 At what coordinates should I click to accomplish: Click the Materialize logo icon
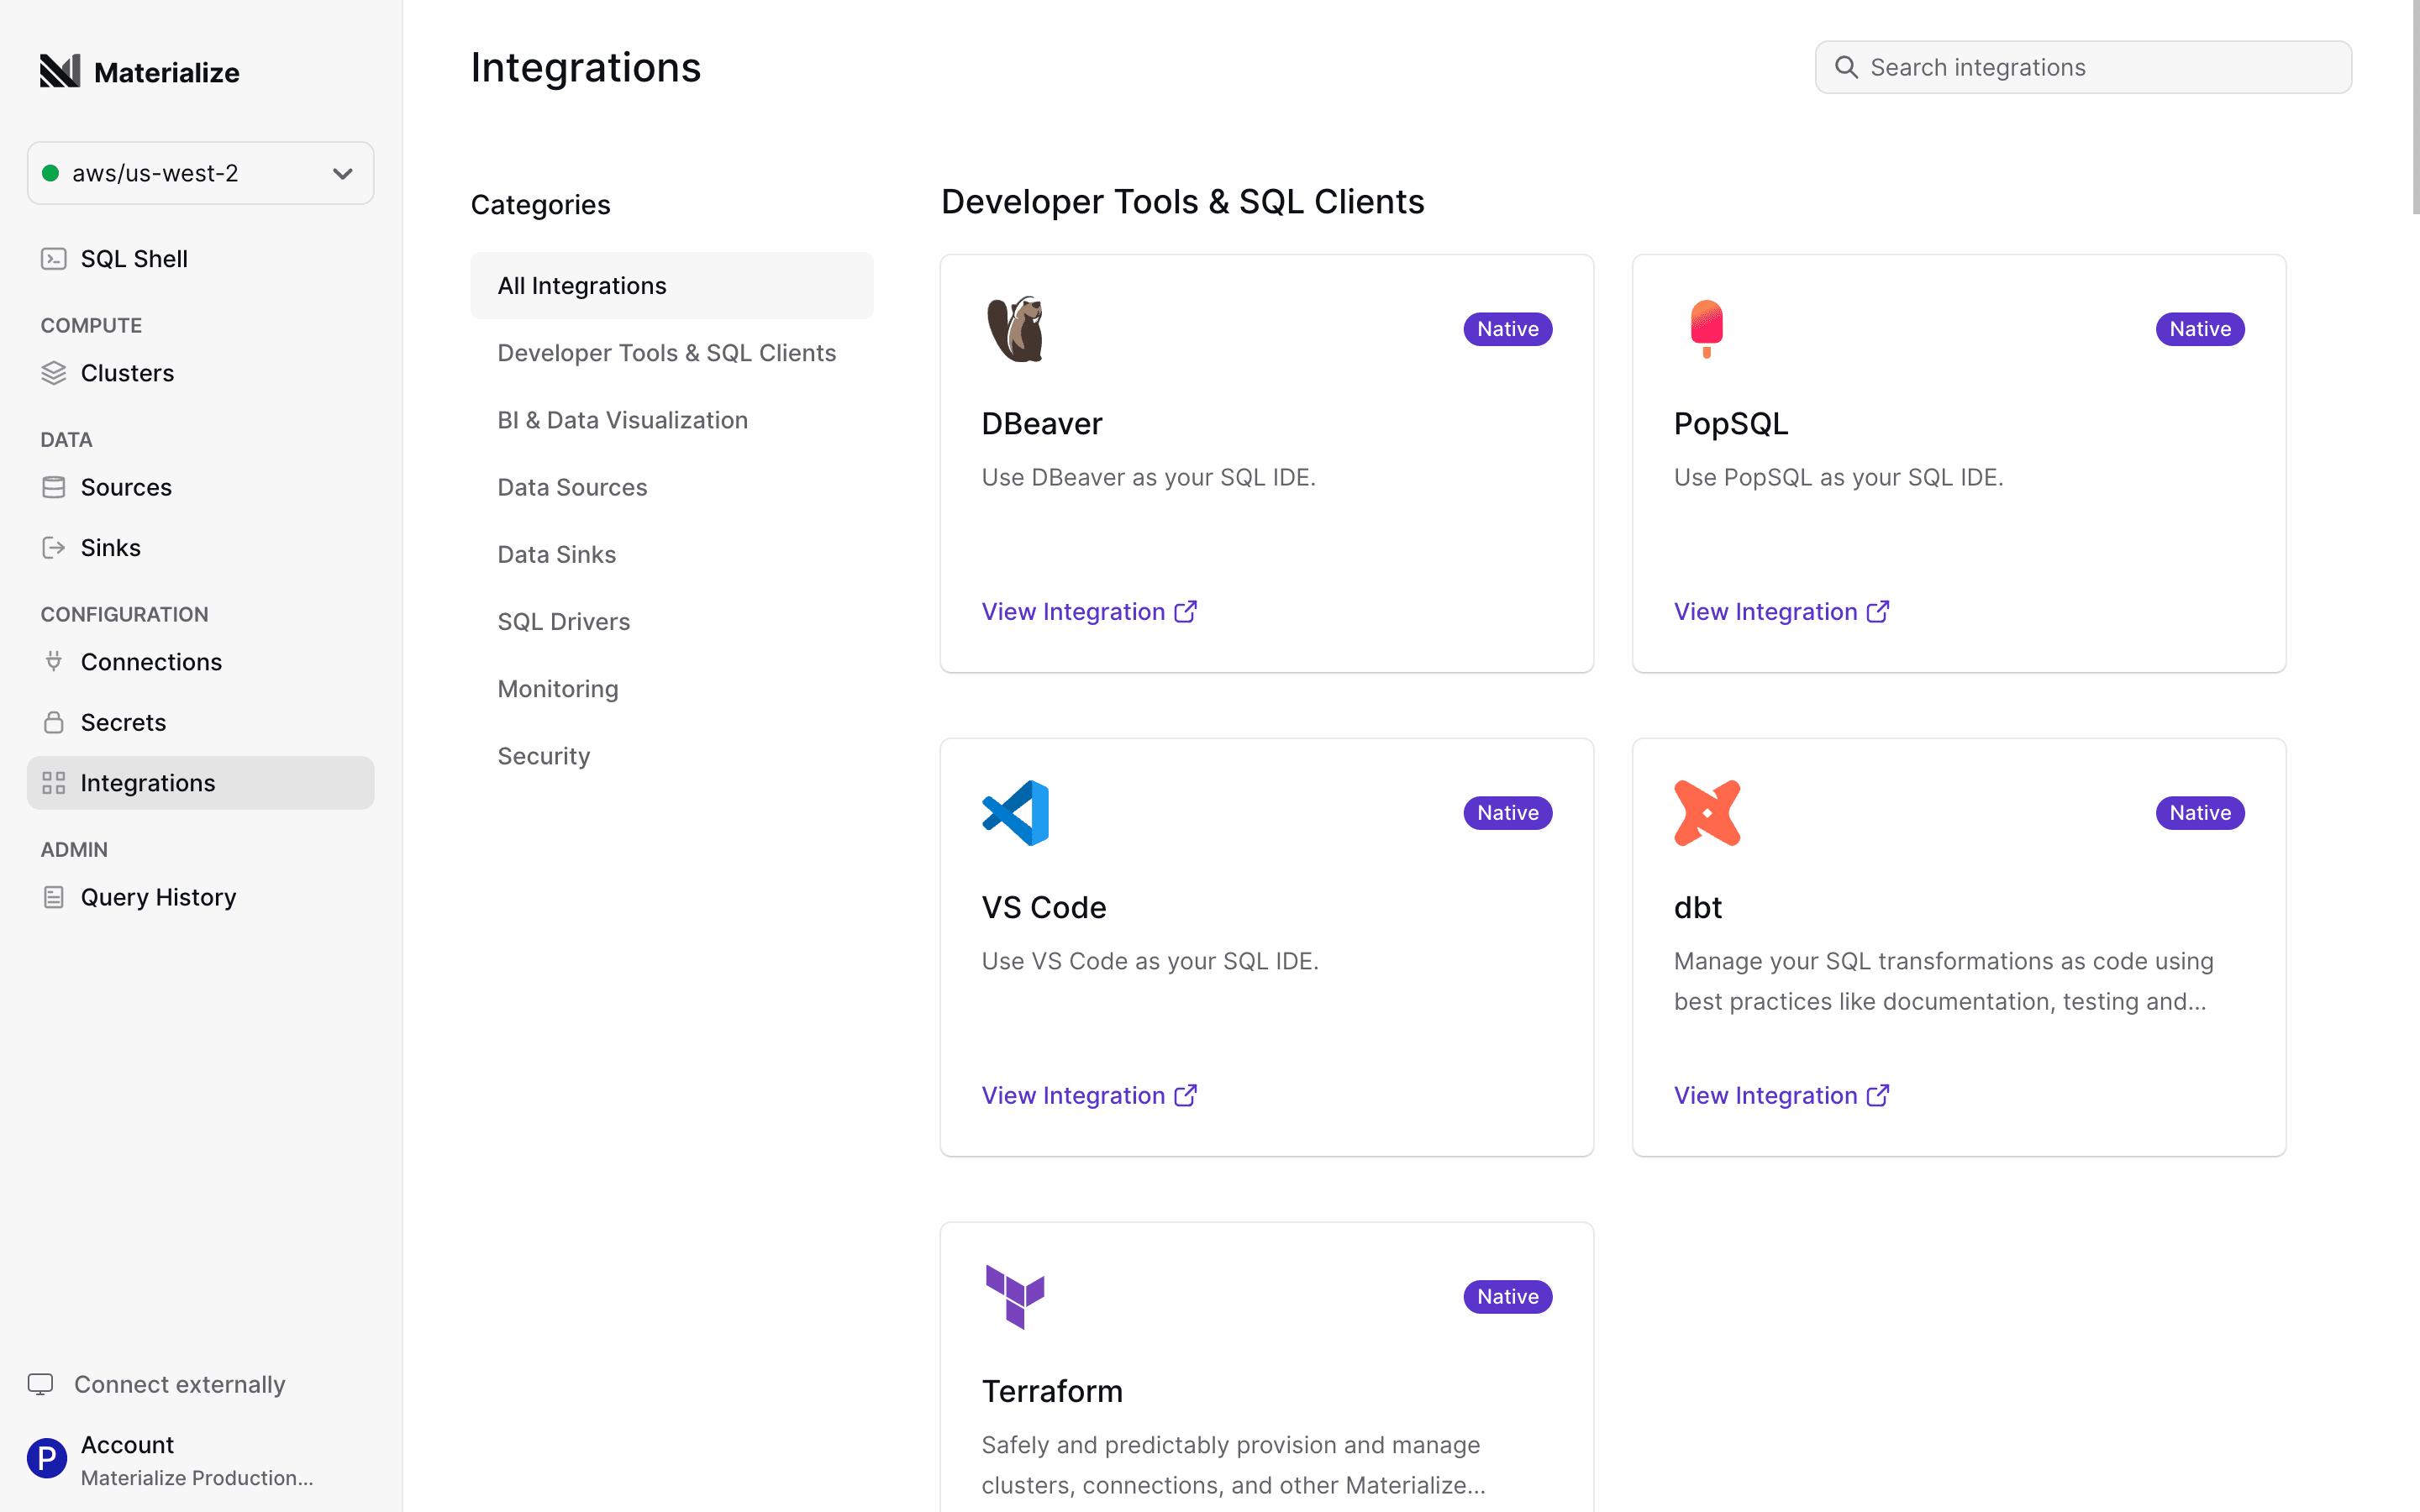(x=60, y=71)
